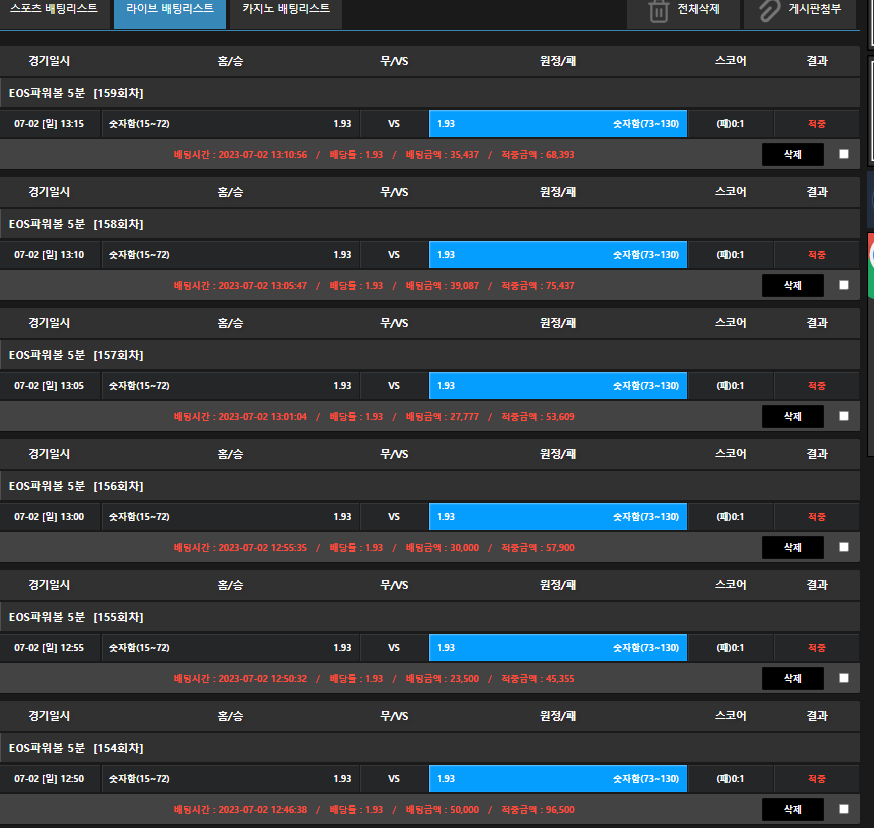This screenshot has width=874, height=828.
Task: Select the 숫자합(15~72) cell in 156회차
Action: 230,517
